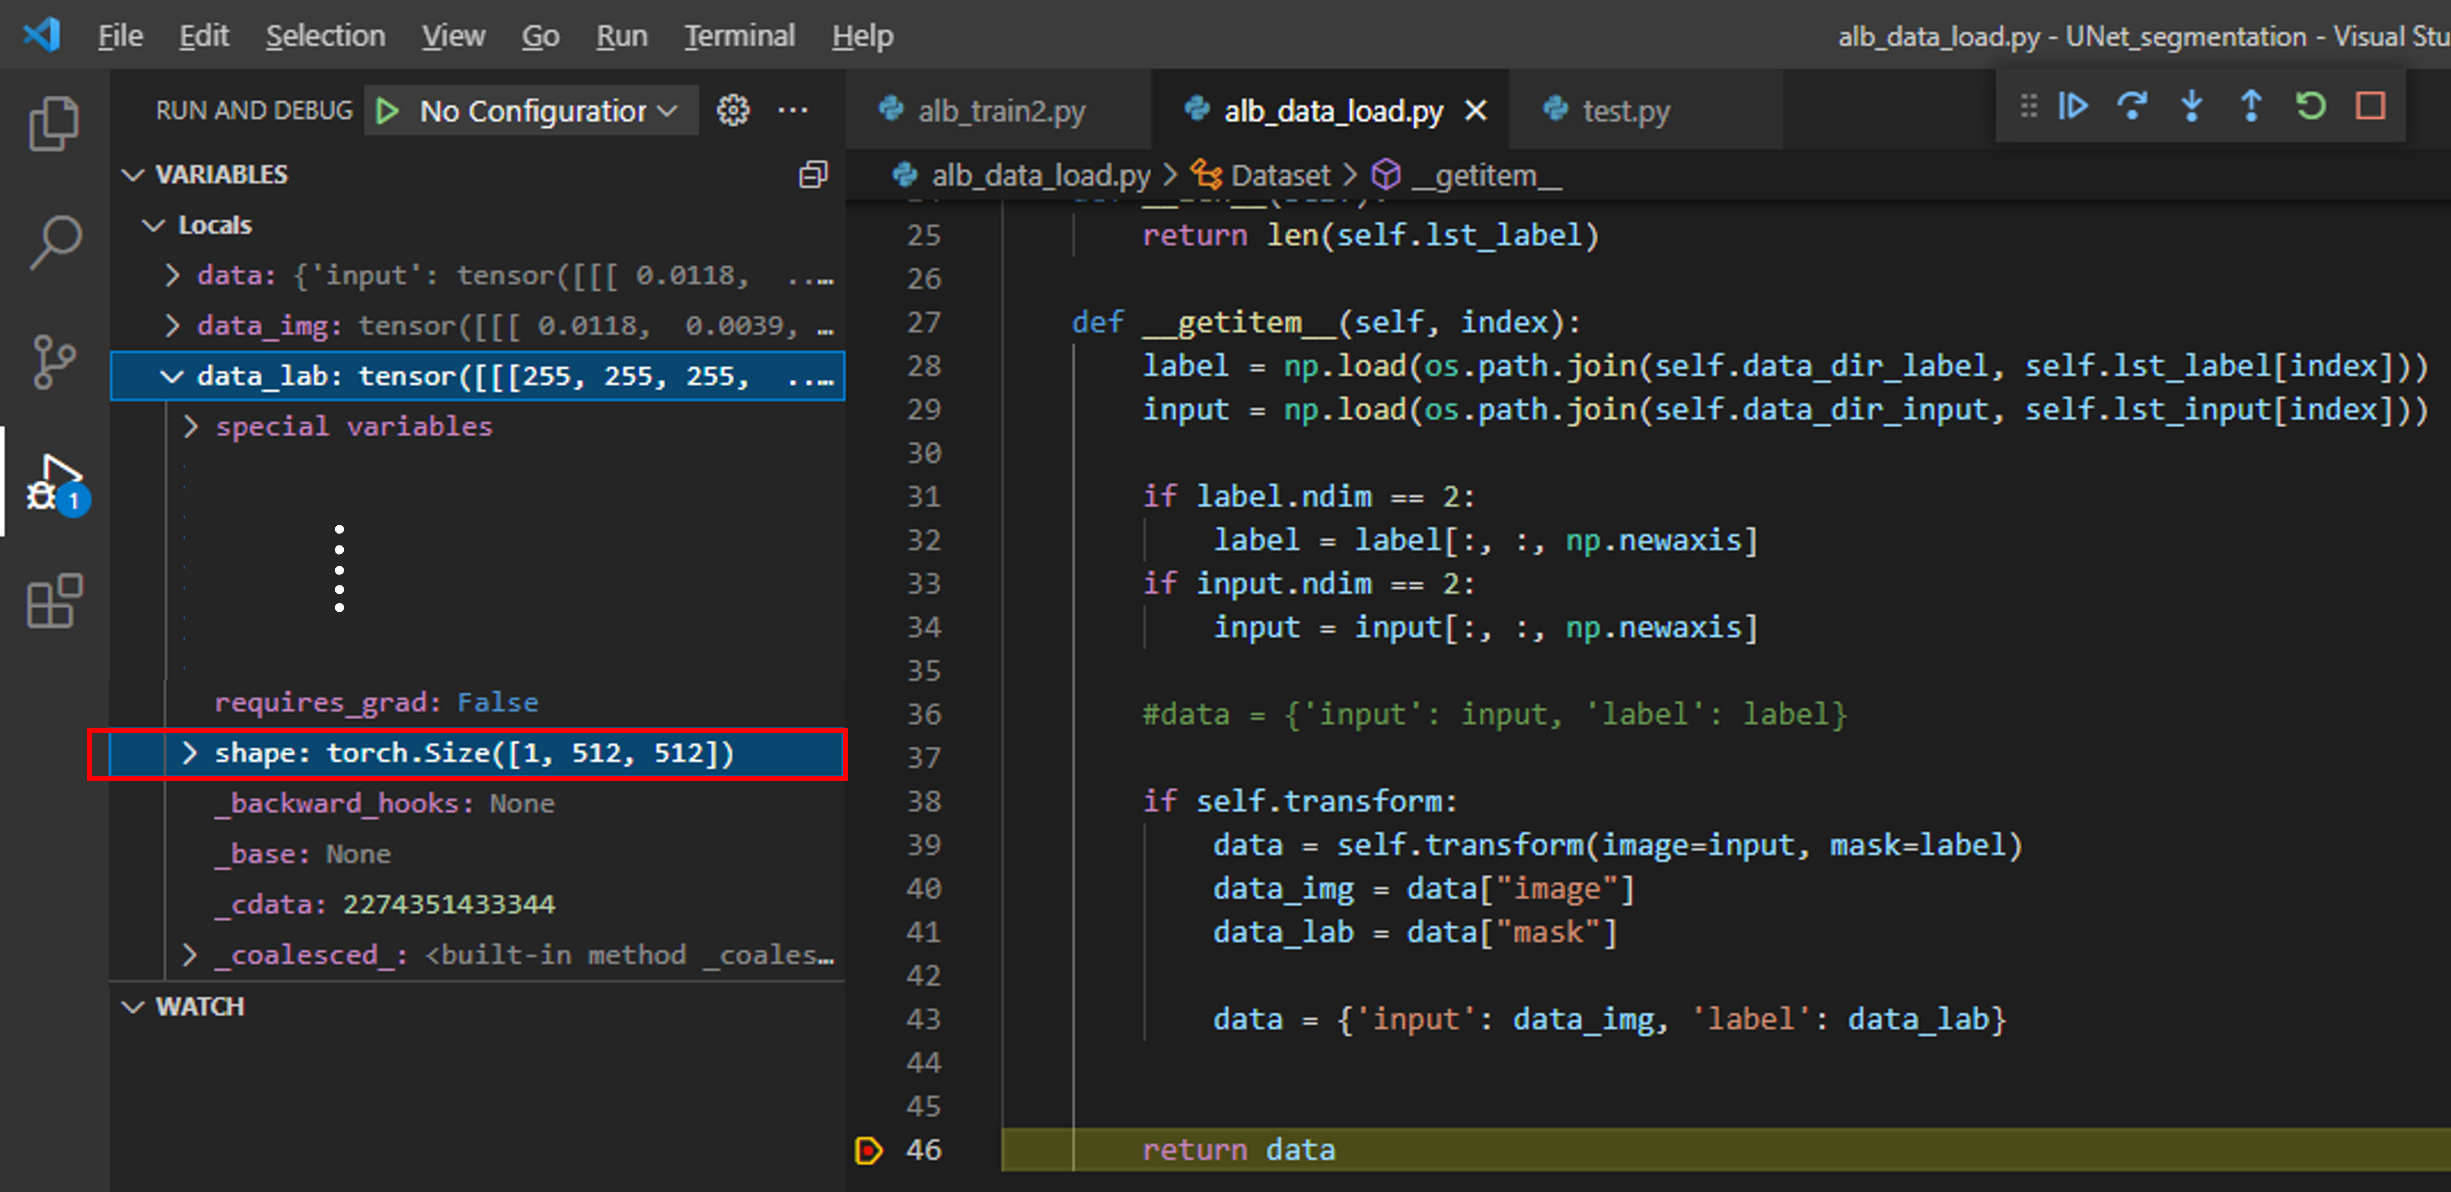Click the green Start Debugging button
Viewport: 2451px width, 1192px height.
click(388, 110)
